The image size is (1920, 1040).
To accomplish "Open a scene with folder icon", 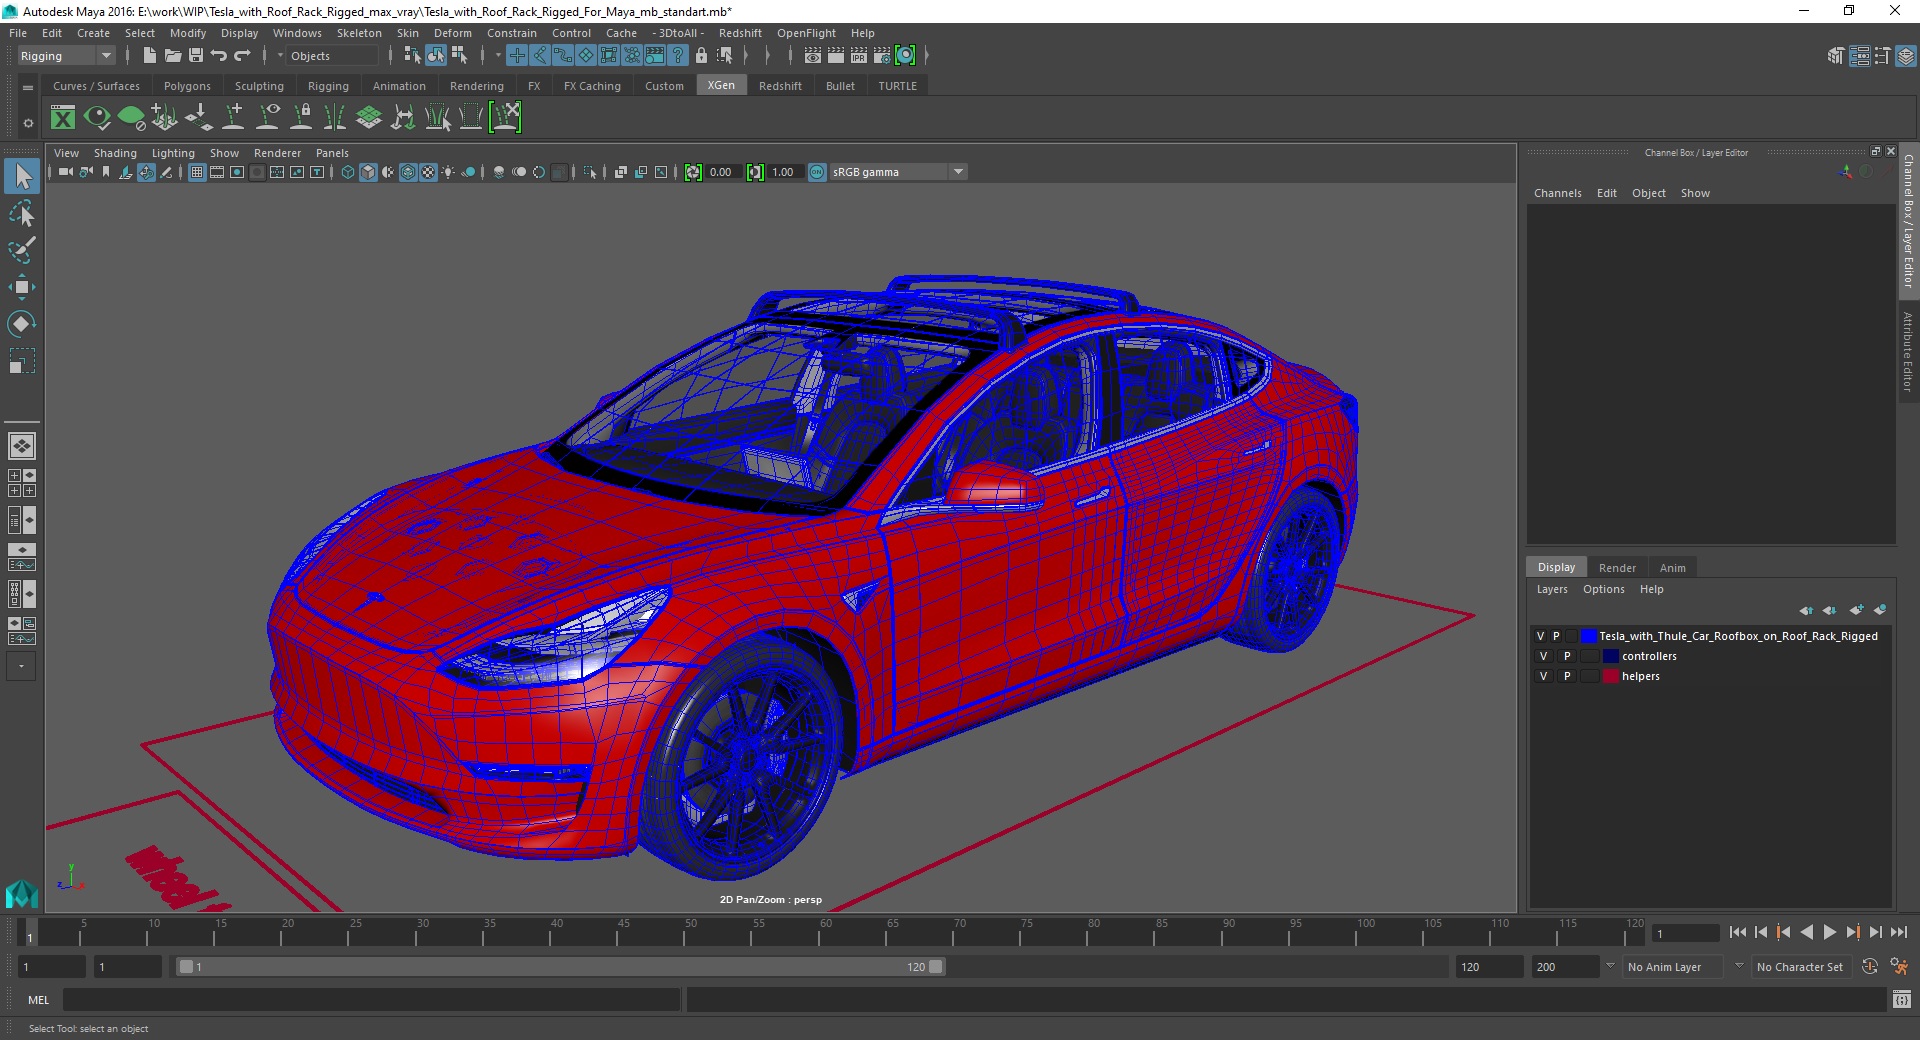I will [172, 56].
